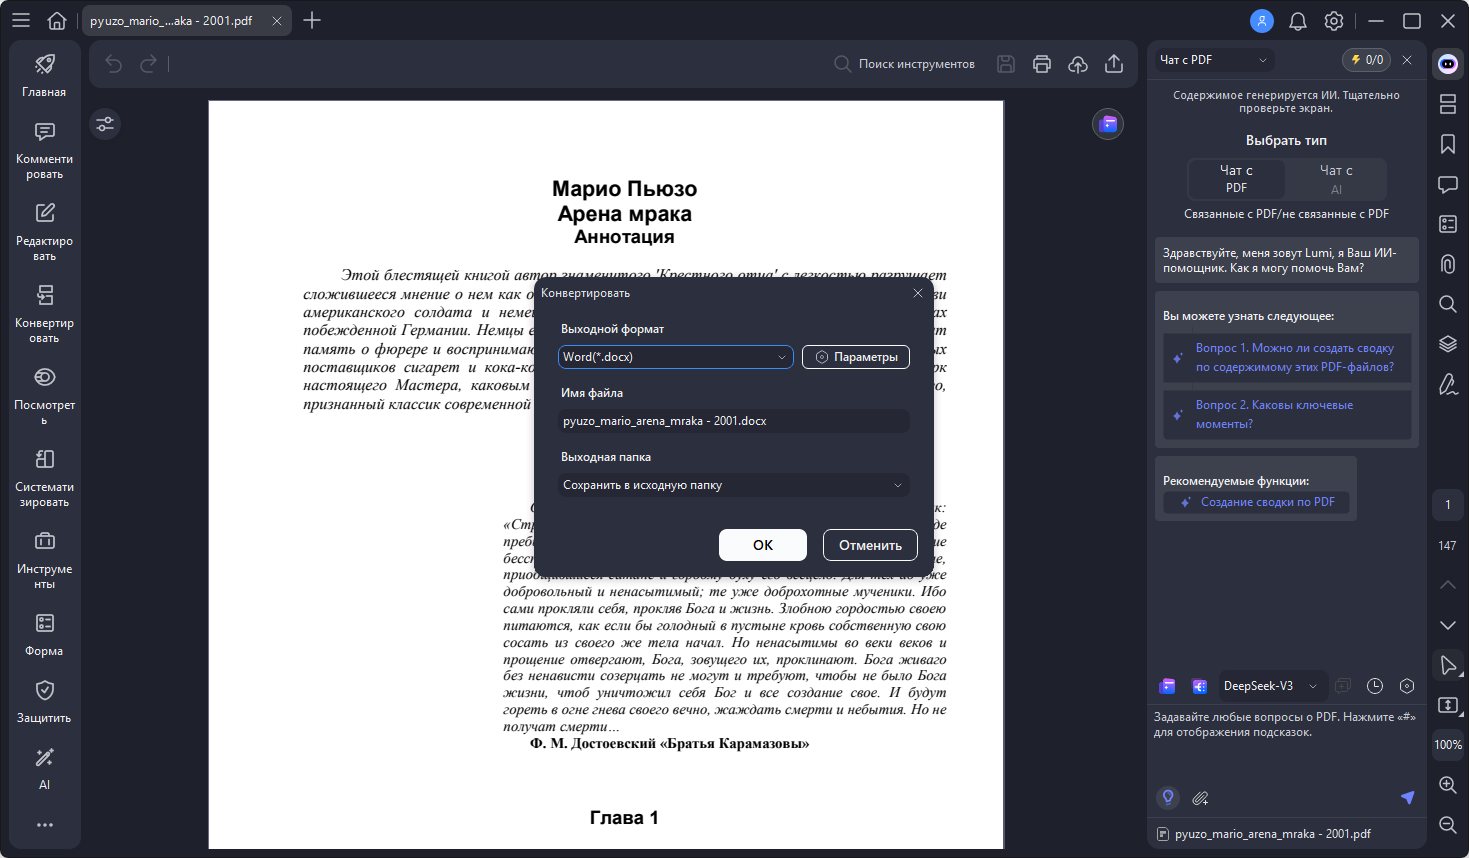Click the upload to cloud icon
The width and height of the screenshot is (1469, 858).
[1078, 64]
